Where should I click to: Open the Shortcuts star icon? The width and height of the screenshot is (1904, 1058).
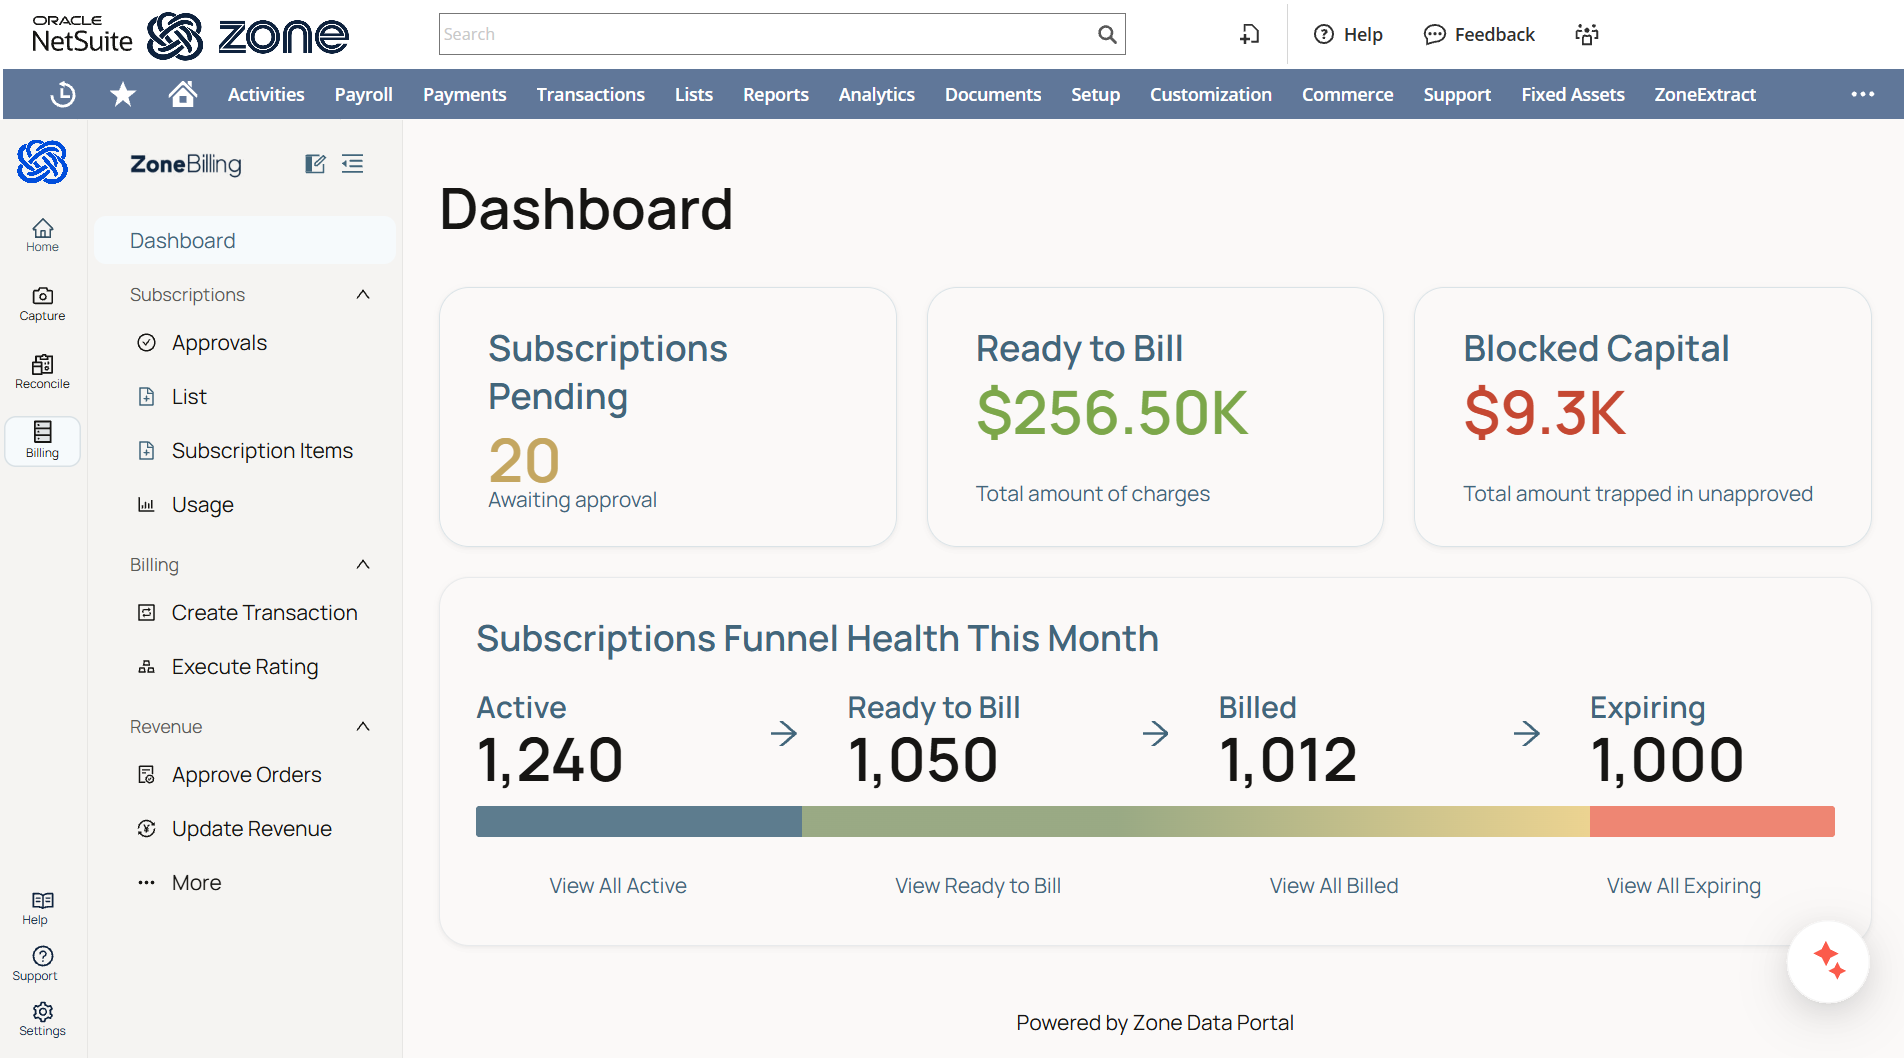pyautogui.click(x=123, y=94)
